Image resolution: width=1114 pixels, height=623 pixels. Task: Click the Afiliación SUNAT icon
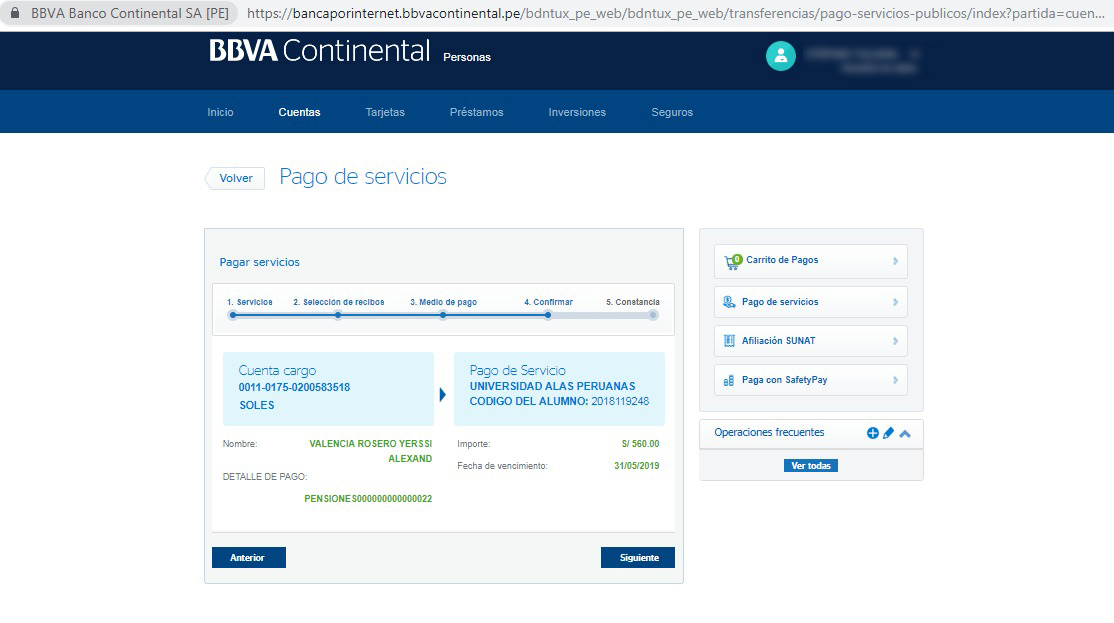click(729, 341)
